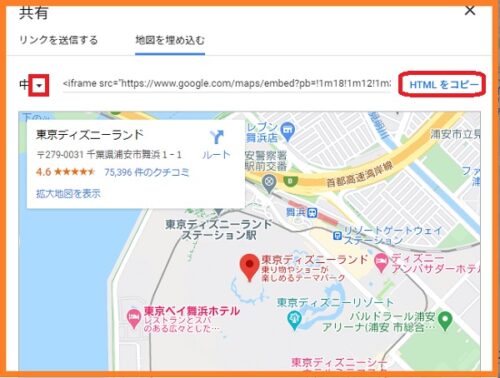Click the Resort Gateway Station blue icon

pyautogui.click(x=337, y=236)
